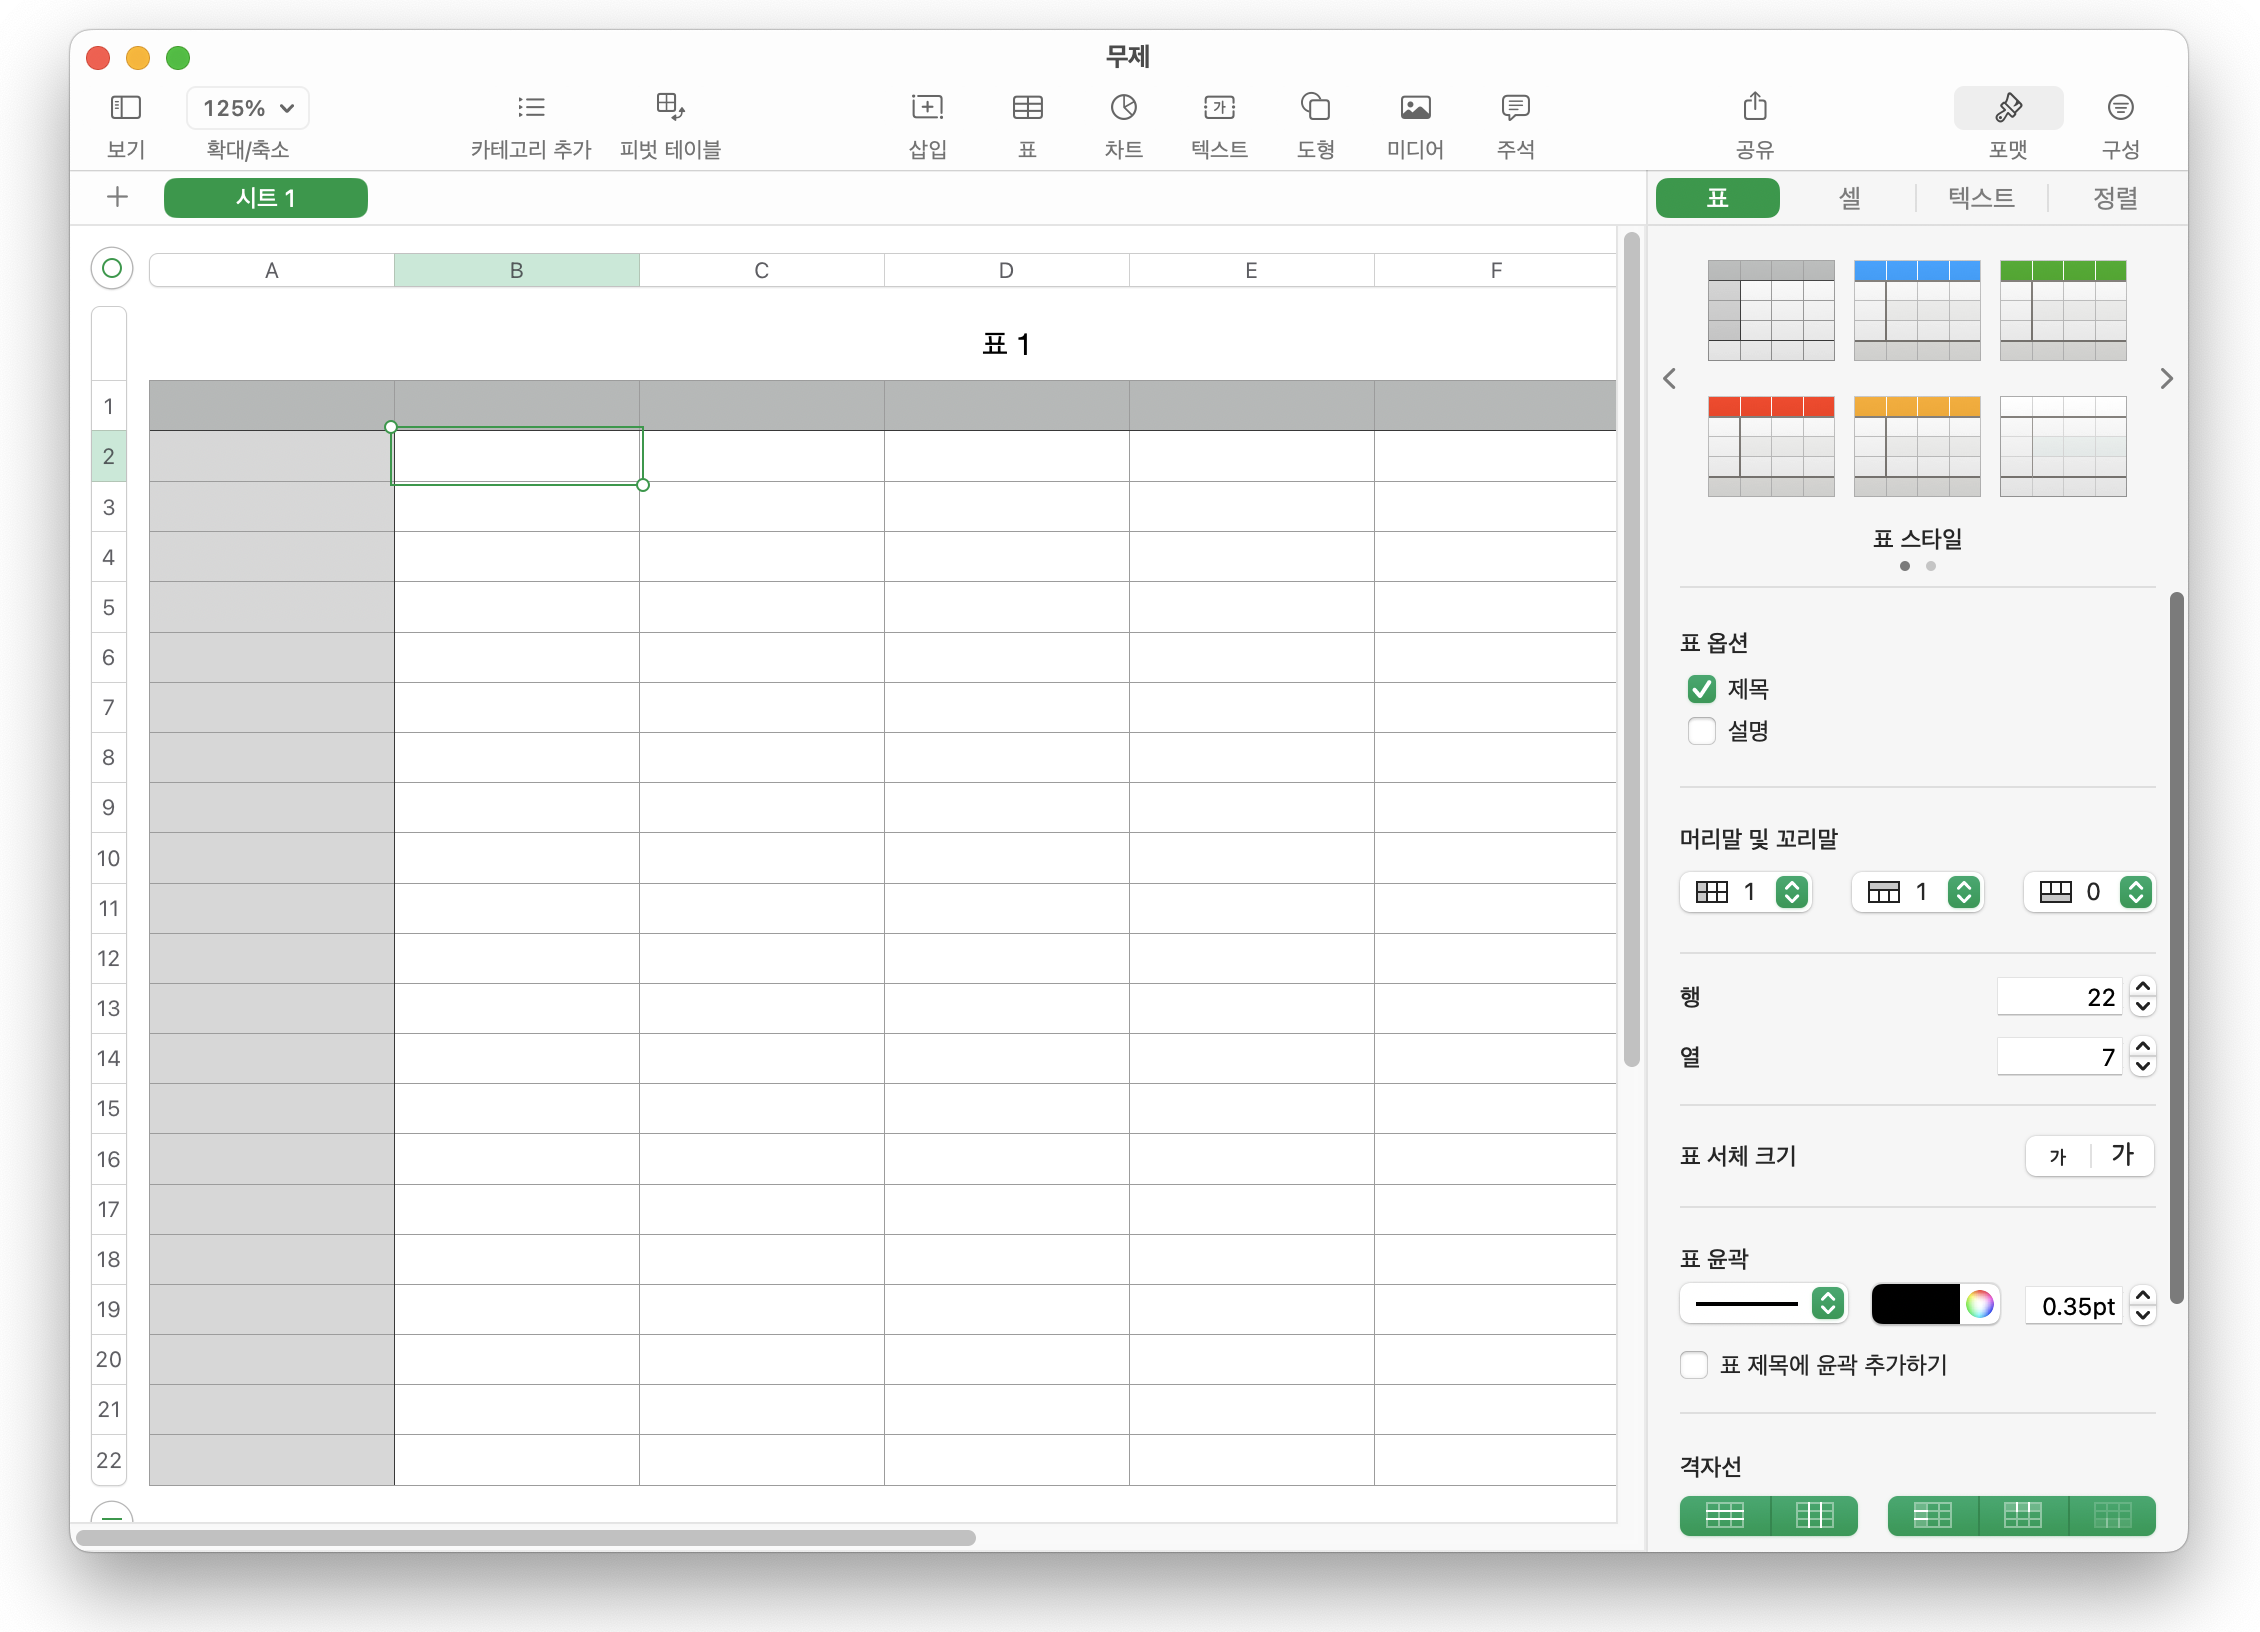Switch to the Cell (셀) tab
Image resolution: width=2260 pixels, height=1632 pixels.
[1849, 198]
